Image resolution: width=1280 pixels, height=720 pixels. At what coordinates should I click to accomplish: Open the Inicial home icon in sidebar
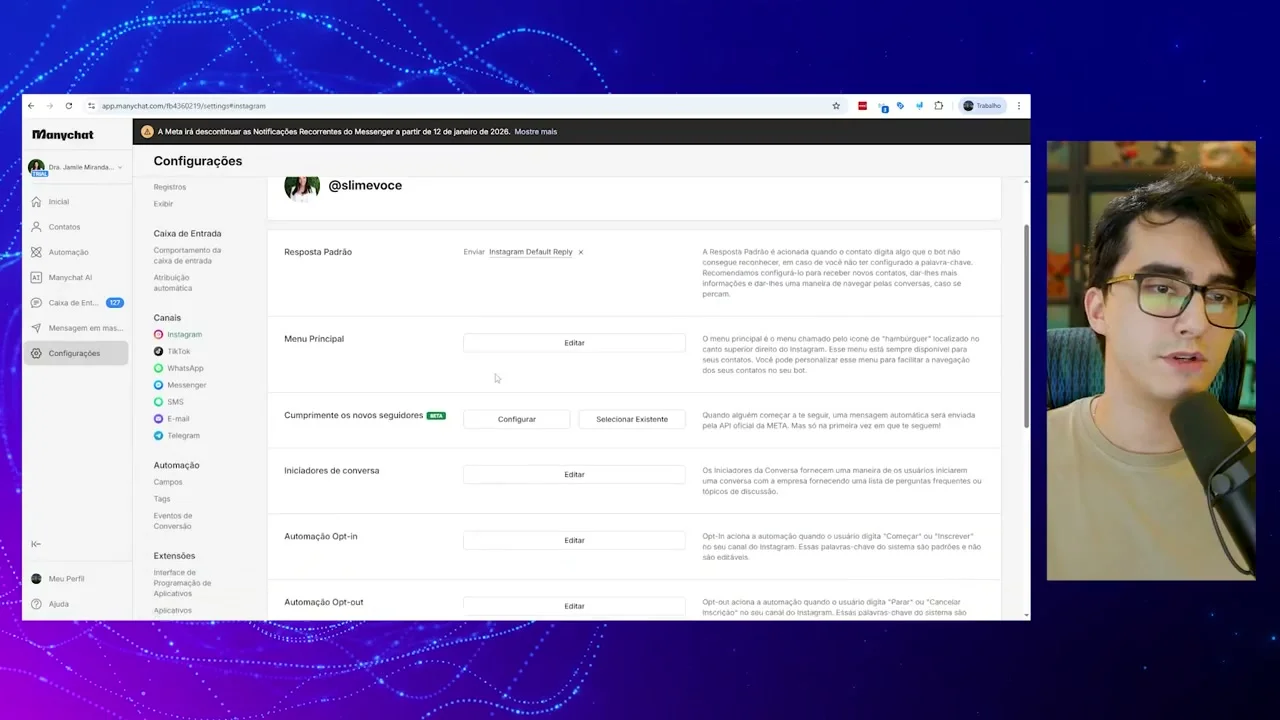click(x=36, y=202)
